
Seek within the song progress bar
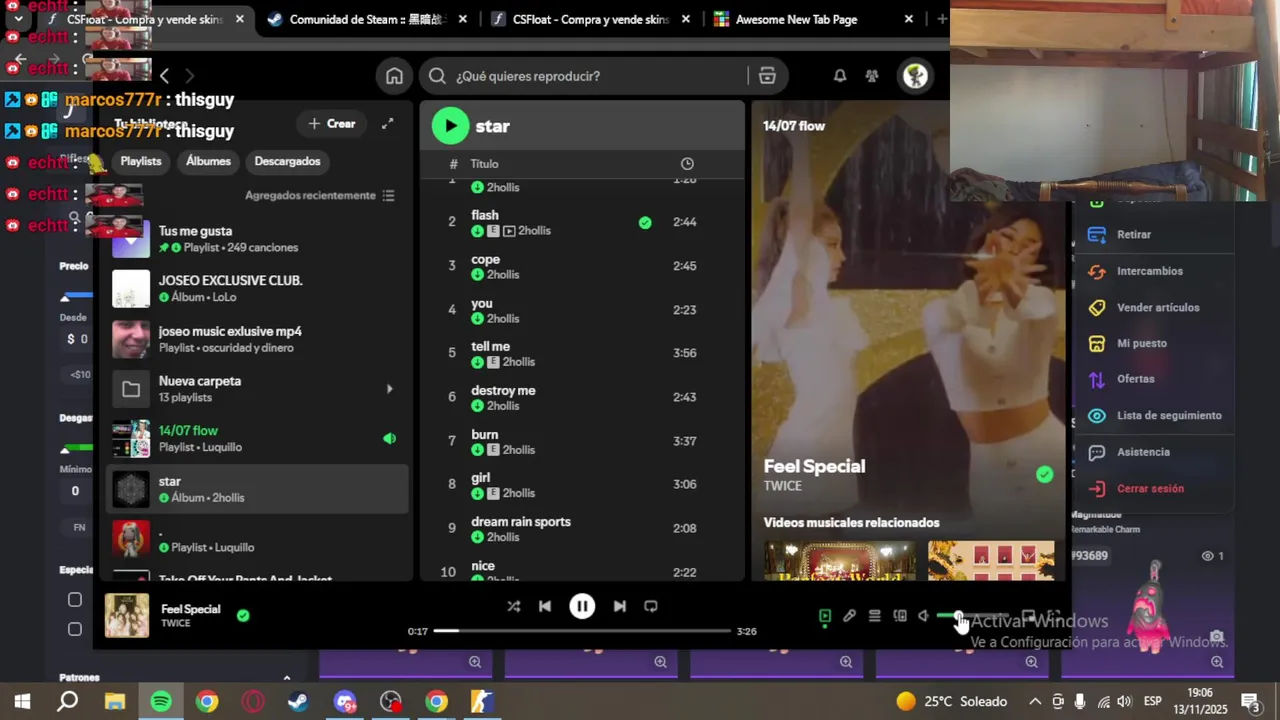click(582, 631)
